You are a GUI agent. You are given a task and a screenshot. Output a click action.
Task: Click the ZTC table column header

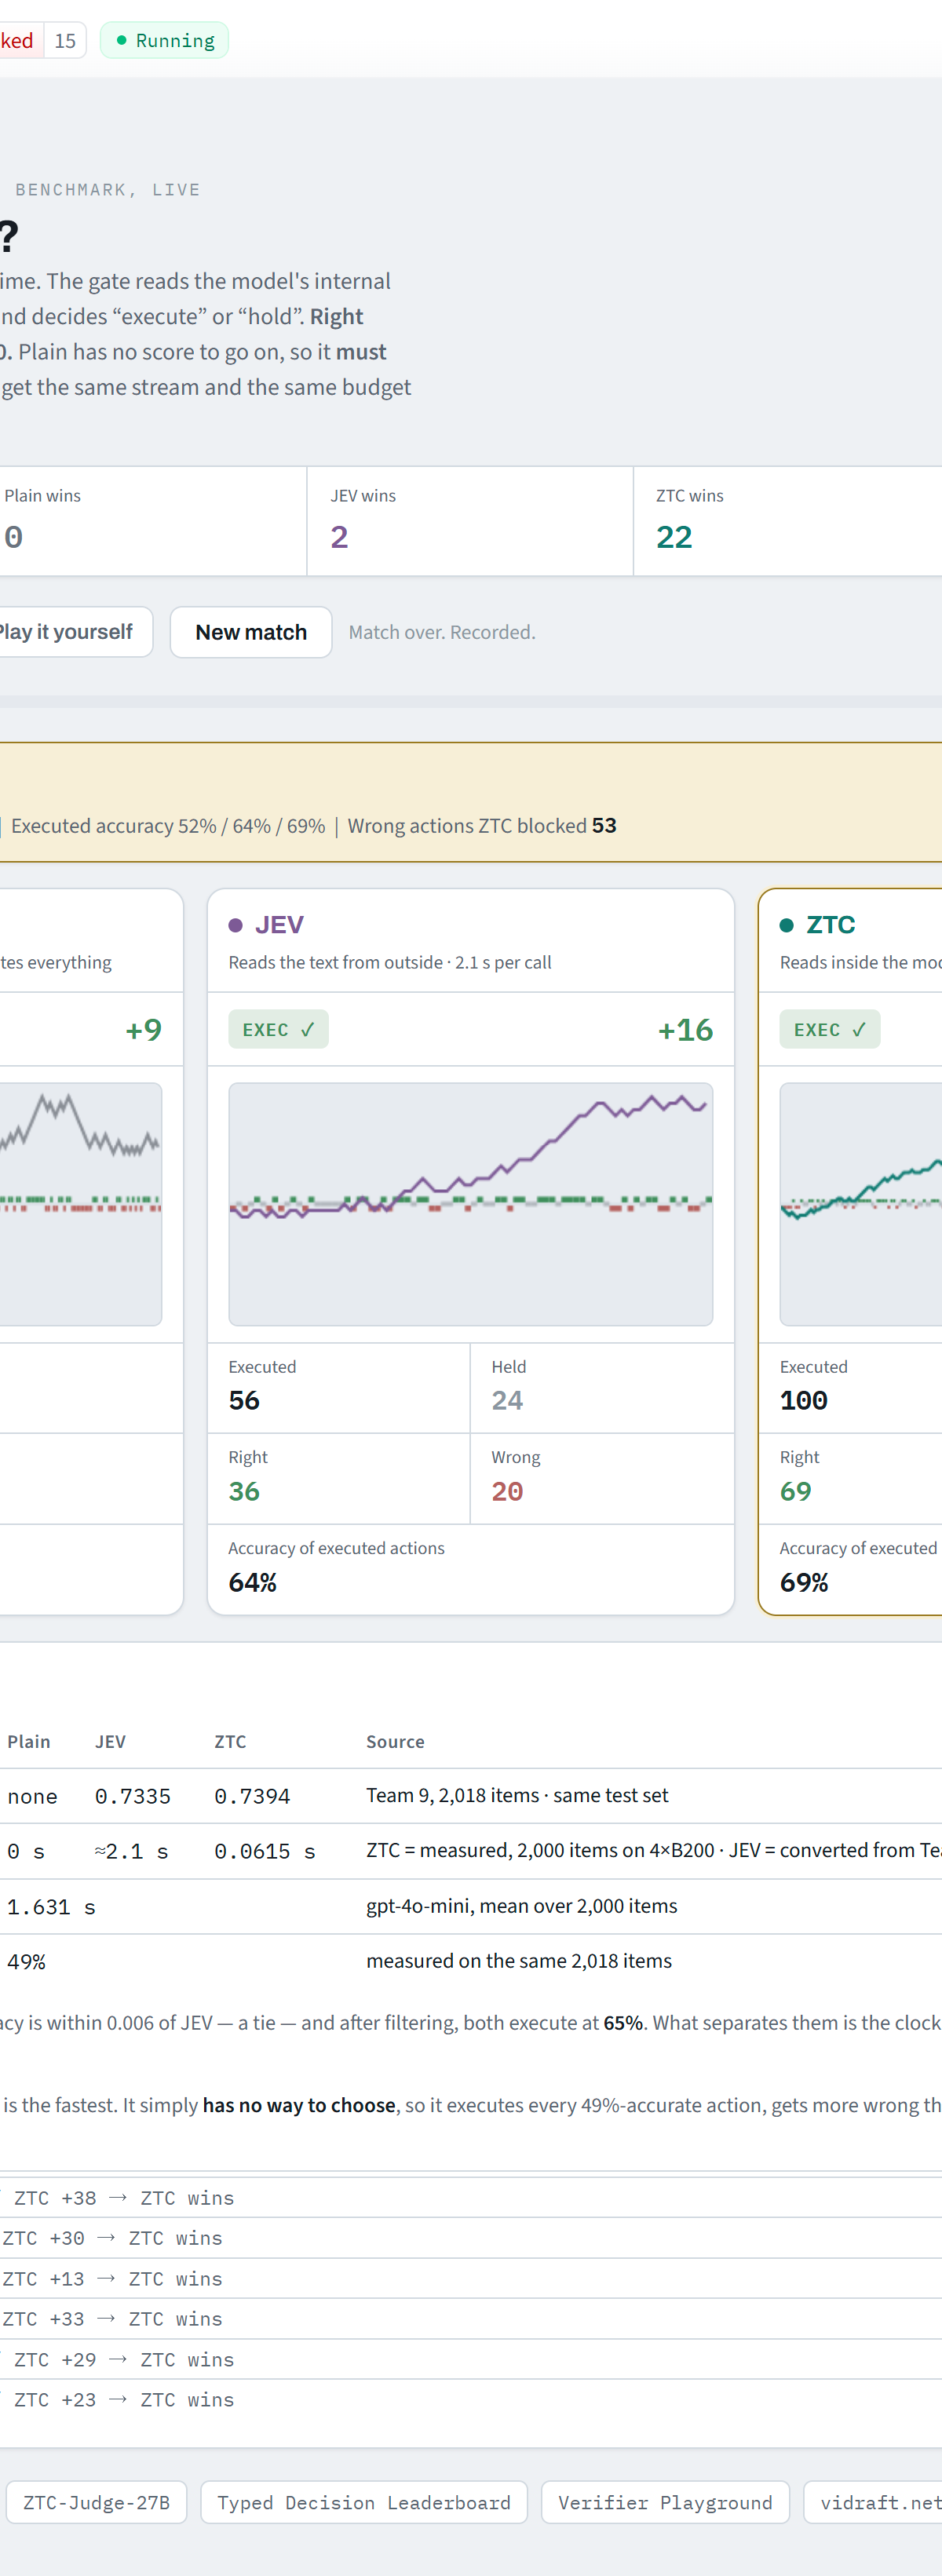point(230,1741)
